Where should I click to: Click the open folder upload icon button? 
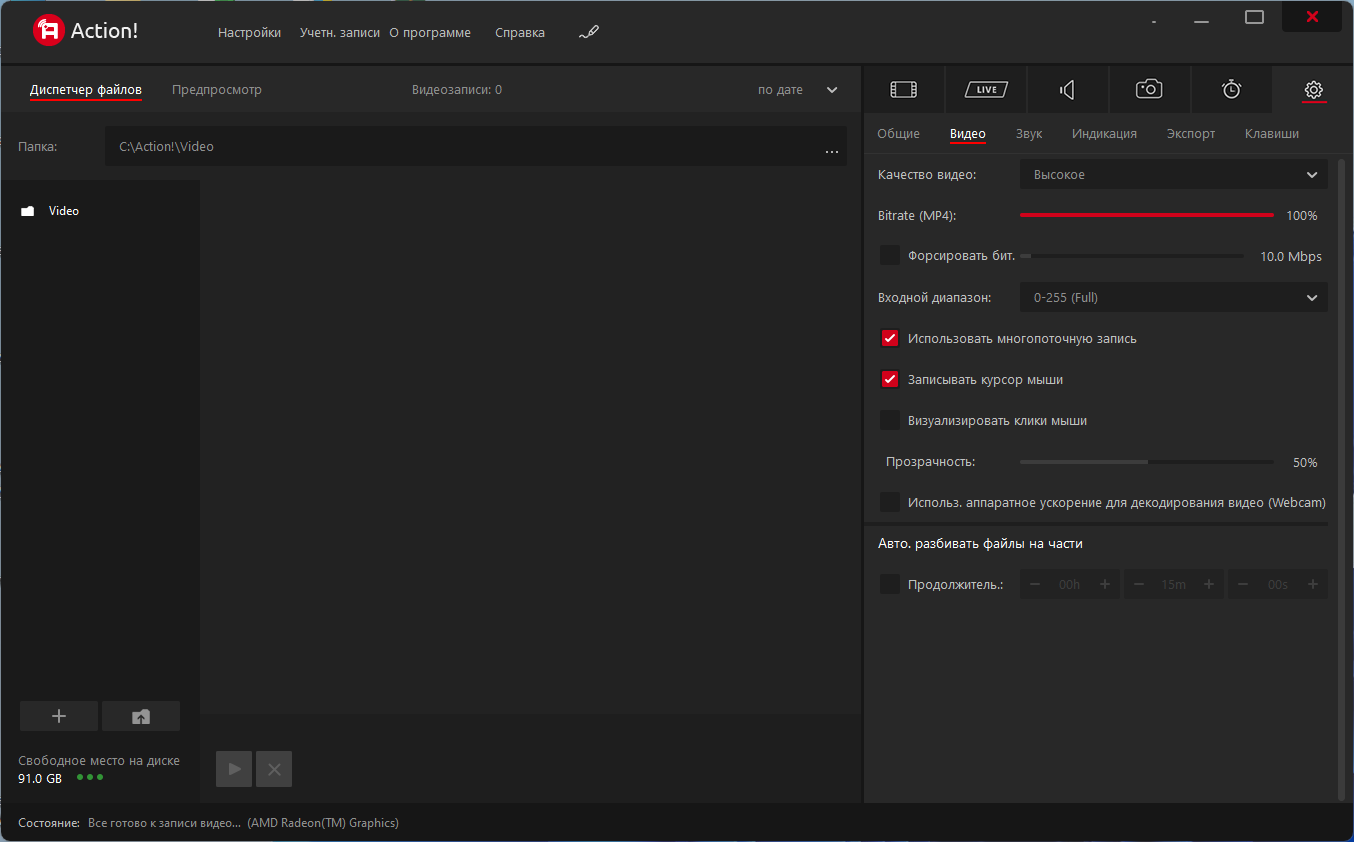(x=141, y=716)
